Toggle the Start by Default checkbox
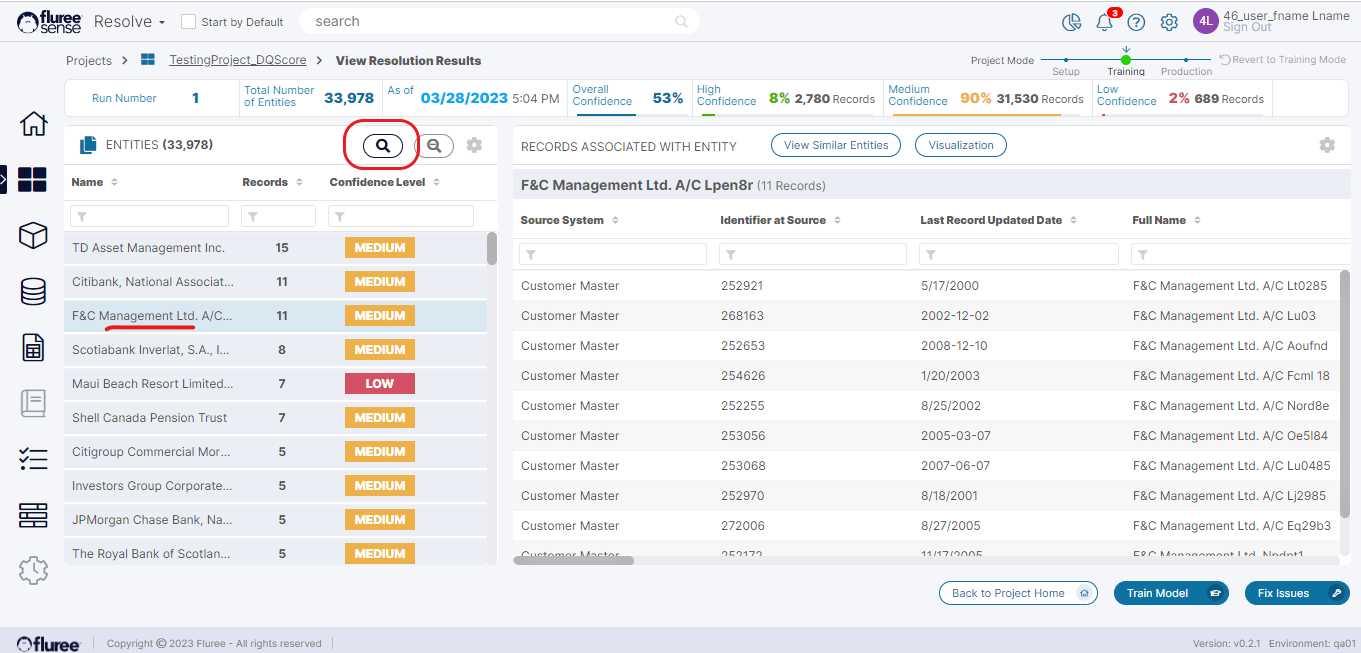The width and height of the screenshot is (1361, 653). pyautogui.click(x=188, y=22)
